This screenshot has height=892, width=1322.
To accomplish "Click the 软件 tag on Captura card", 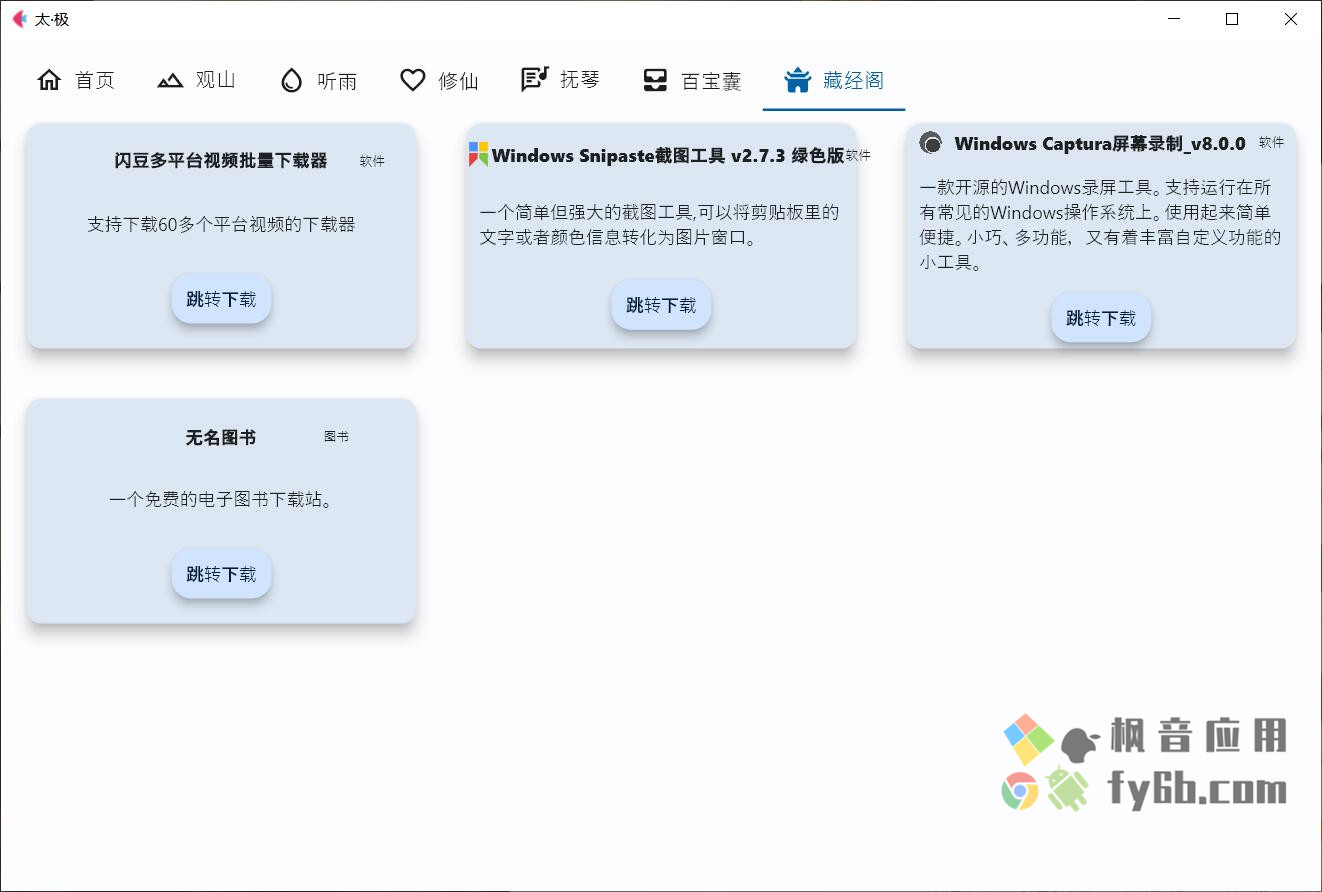I will (1271, 143).
